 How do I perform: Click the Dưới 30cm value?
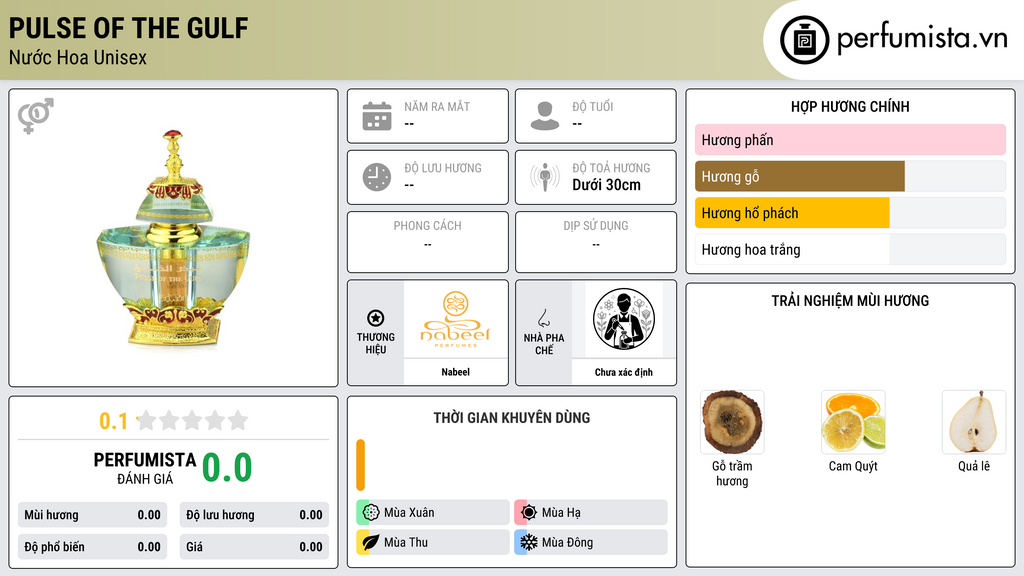607,185
